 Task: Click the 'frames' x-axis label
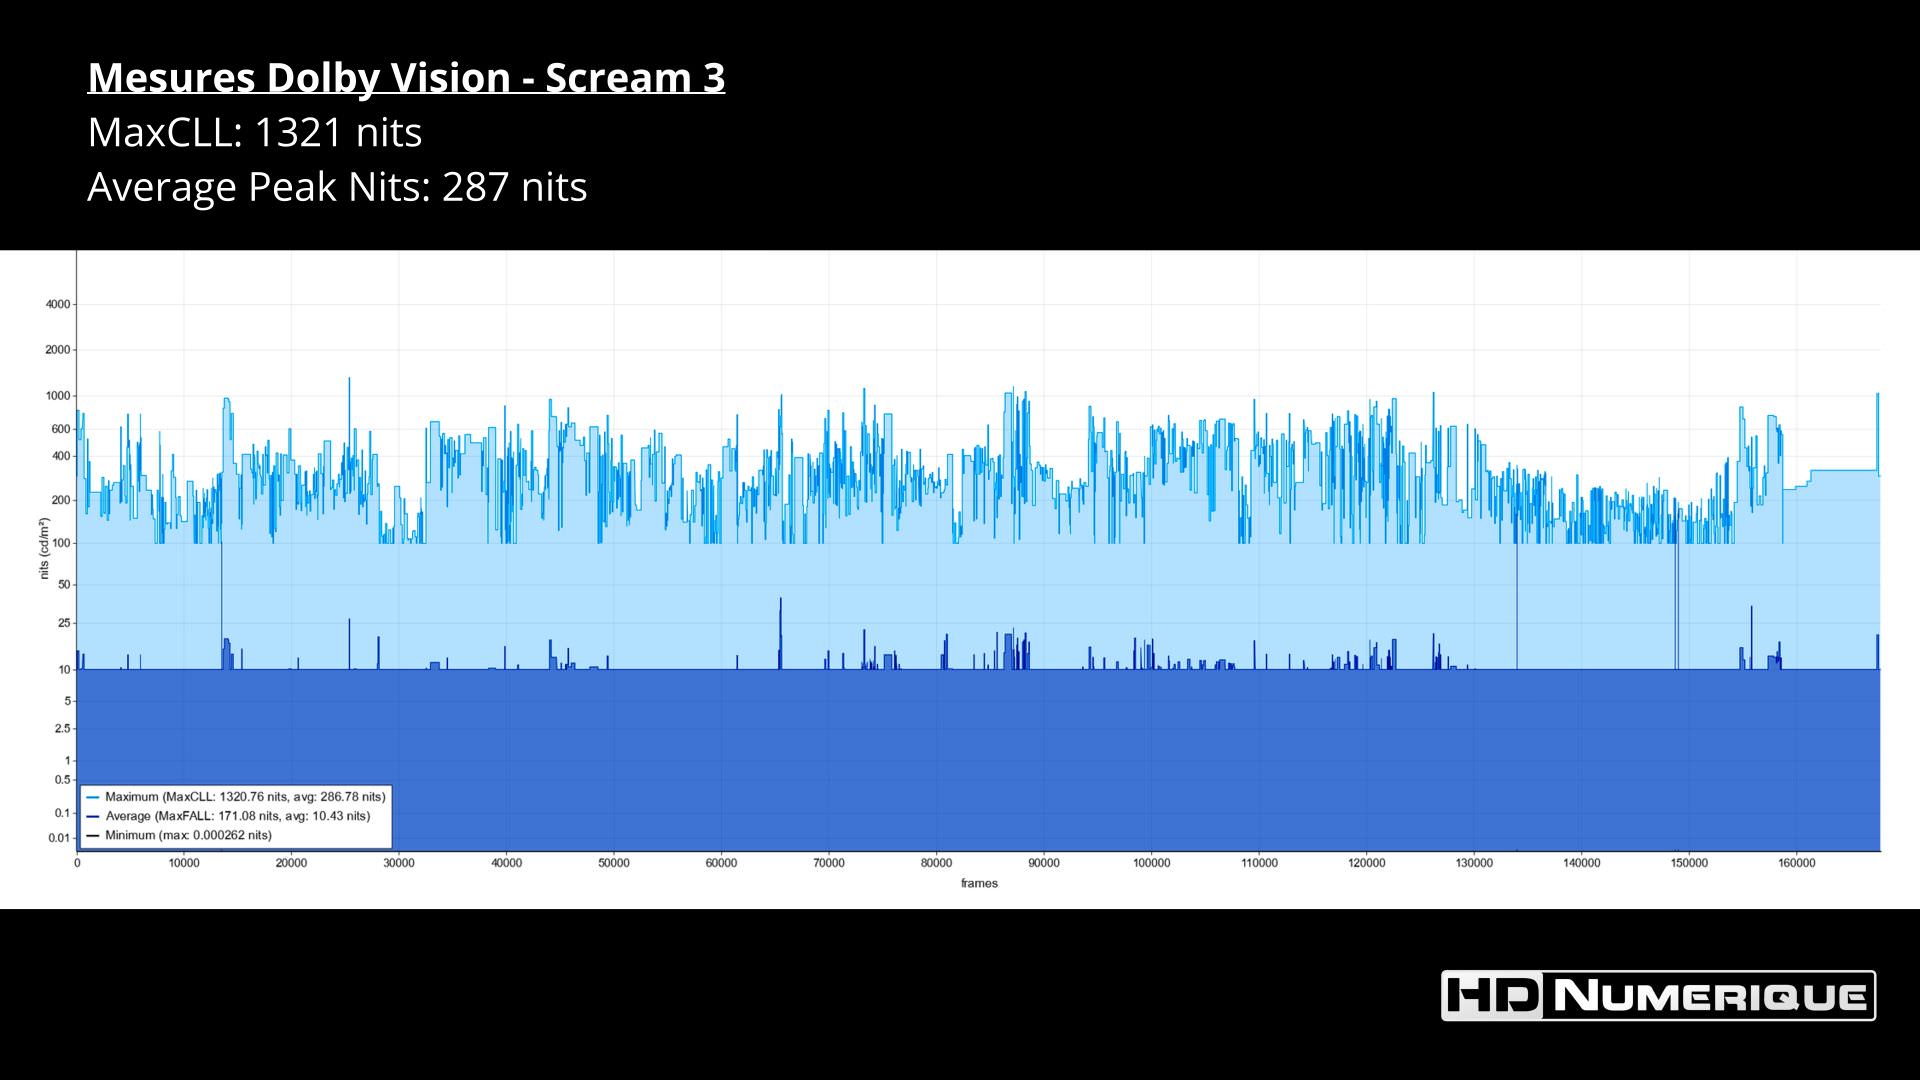tap(979, 883)
